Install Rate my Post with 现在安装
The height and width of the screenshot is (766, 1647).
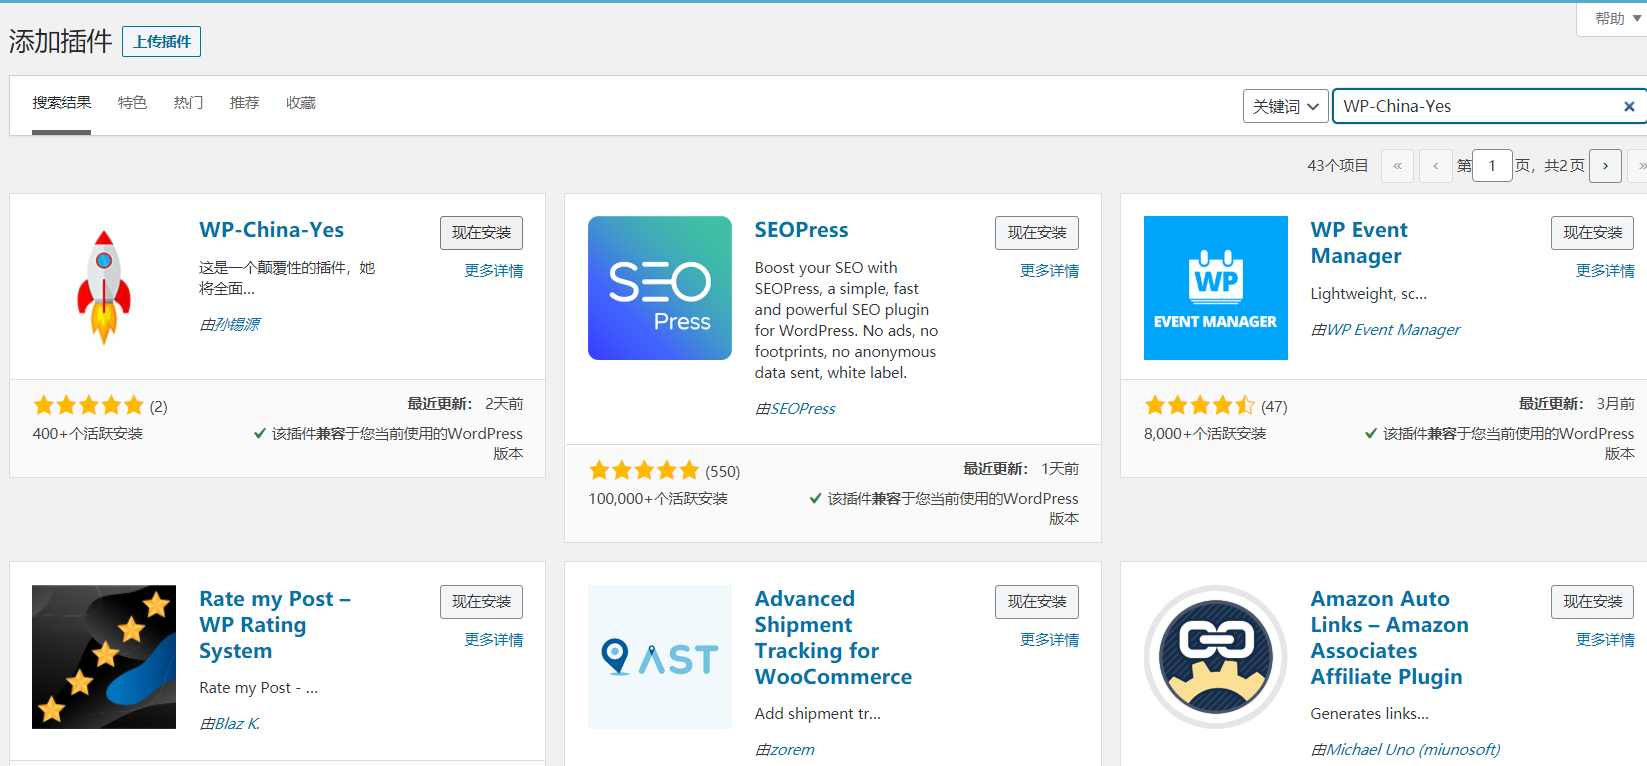click(x=481, y=602)
